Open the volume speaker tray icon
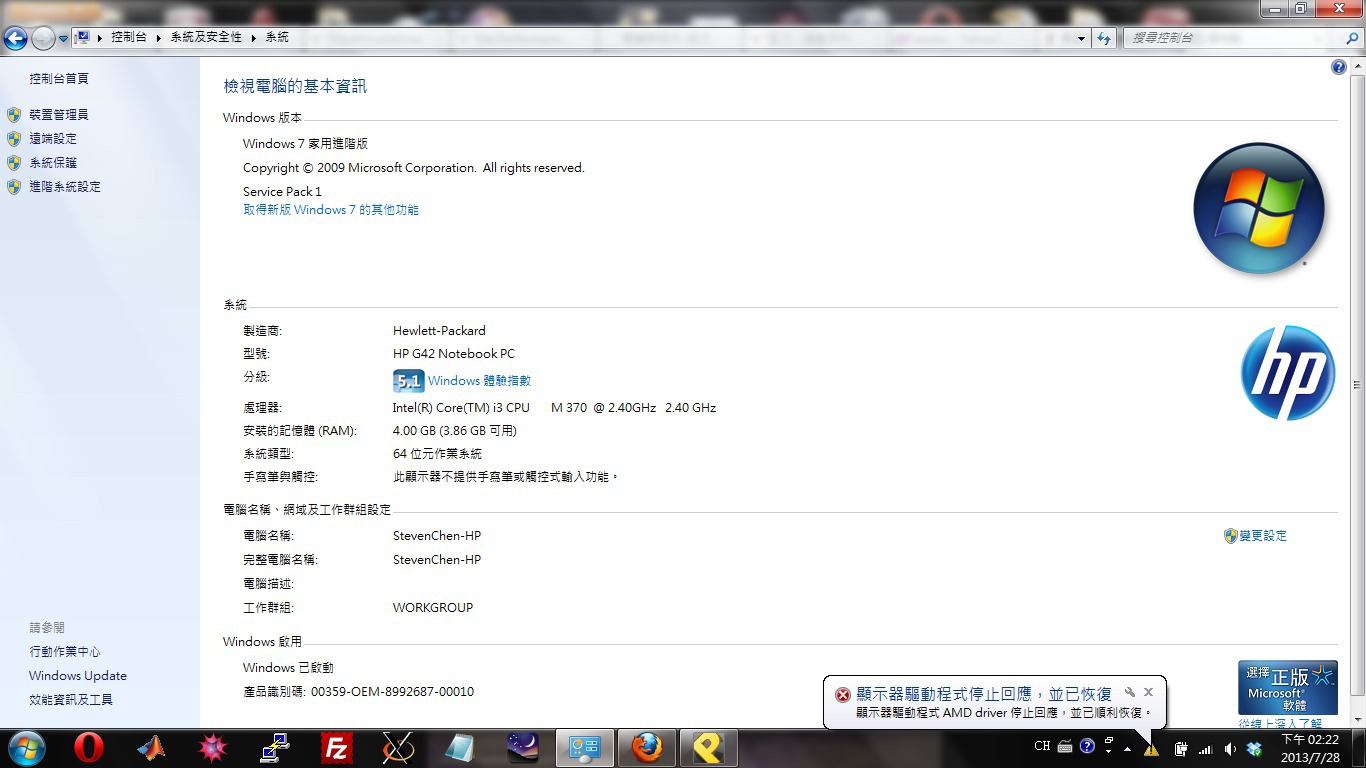This screenshot has height=768, width=1366. click(1230, 748)
